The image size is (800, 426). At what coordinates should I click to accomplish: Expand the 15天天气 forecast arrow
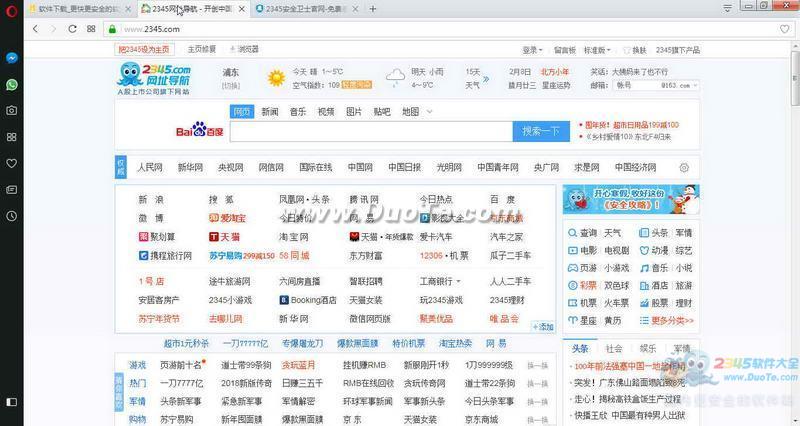486,79
